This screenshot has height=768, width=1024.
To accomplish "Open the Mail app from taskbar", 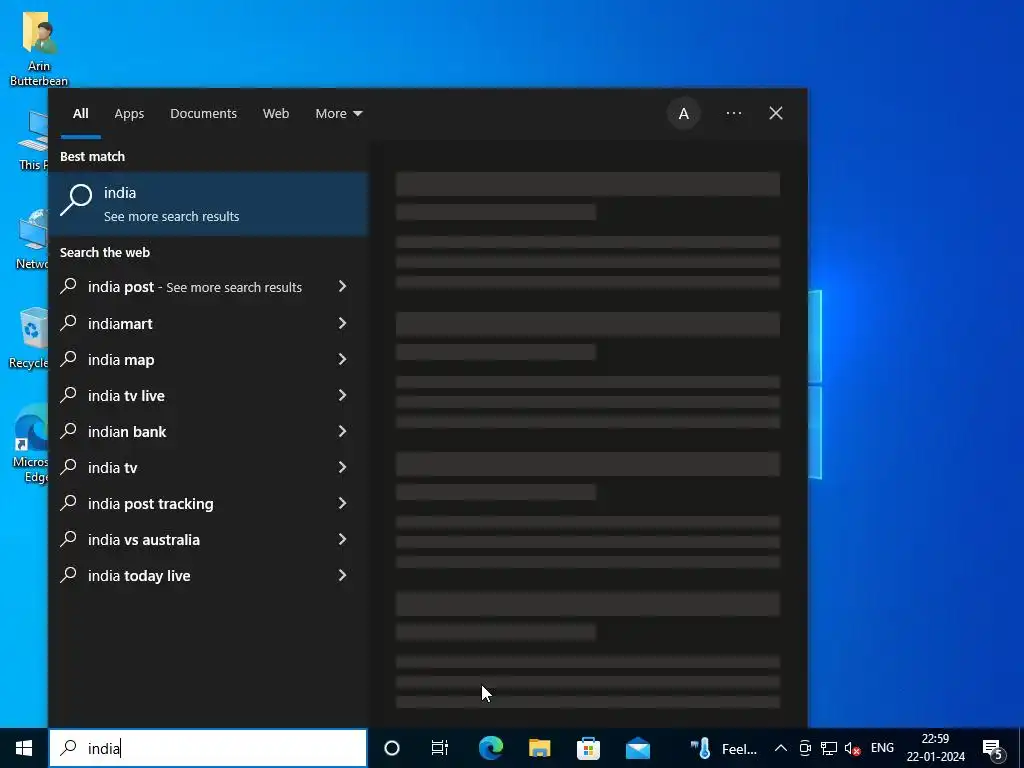I will (x=637, y=748).
